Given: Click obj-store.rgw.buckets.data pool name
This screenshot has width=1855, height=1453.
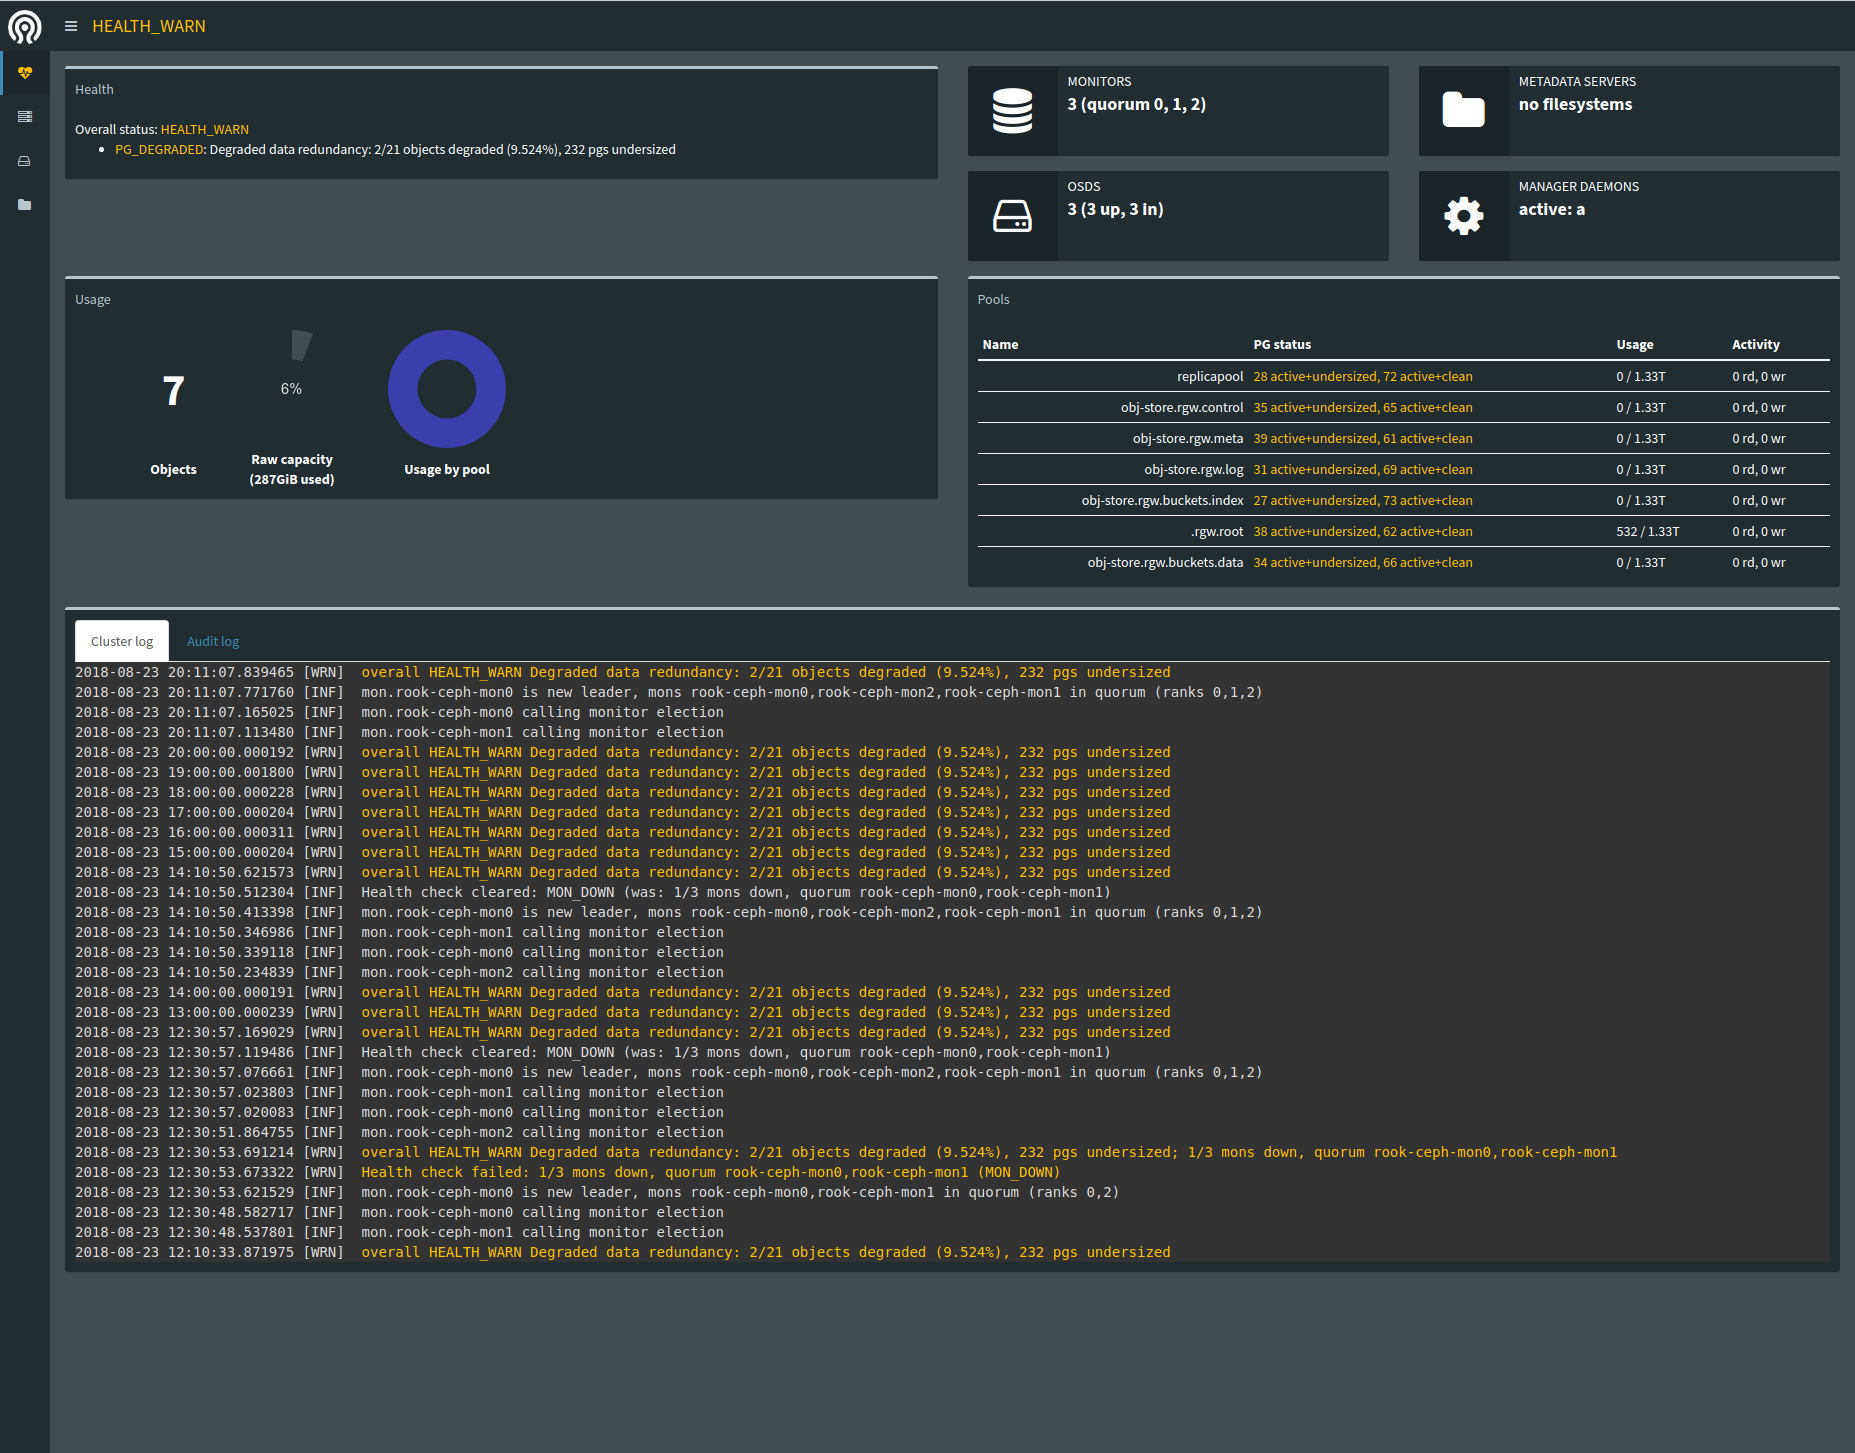Looking at the screenshot, I should coord(1165,562).
